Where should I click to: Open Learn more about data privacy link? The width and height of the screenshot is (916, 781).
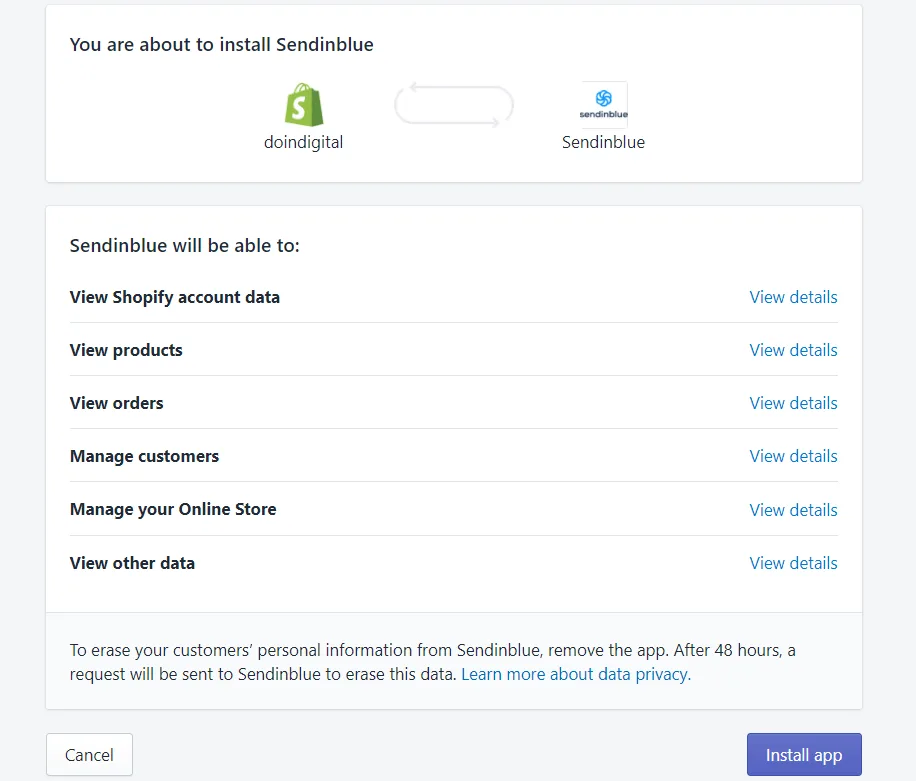click(576, 674)
